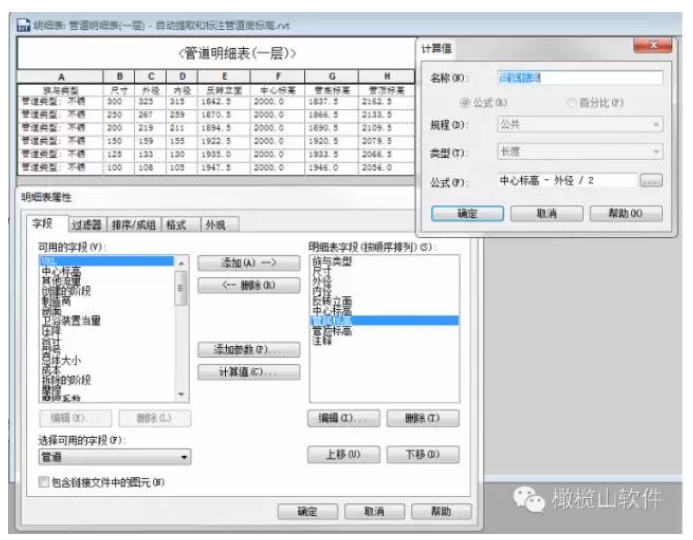Screen dimensions: 693x540
Task: Click the 添加(A) --> button
Action: [x=248, y=263]
